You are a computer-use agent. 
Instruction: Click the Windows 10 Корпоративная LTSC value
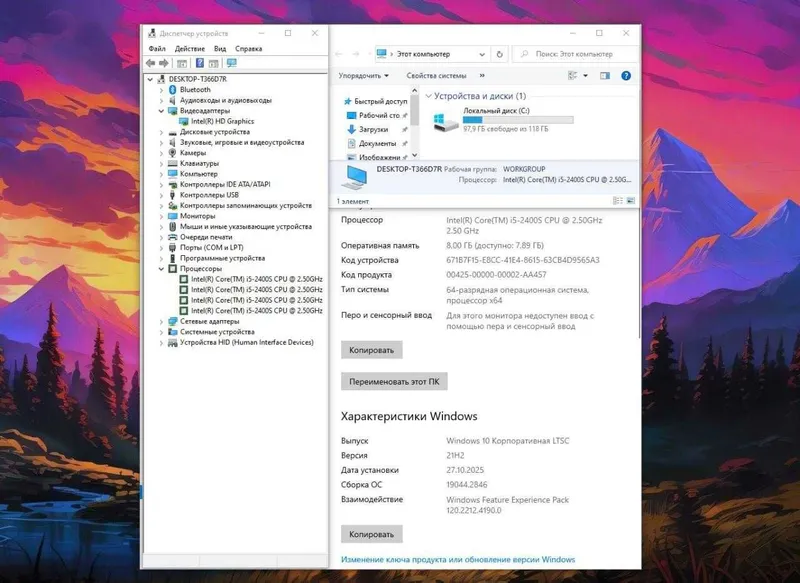point(508,441)
